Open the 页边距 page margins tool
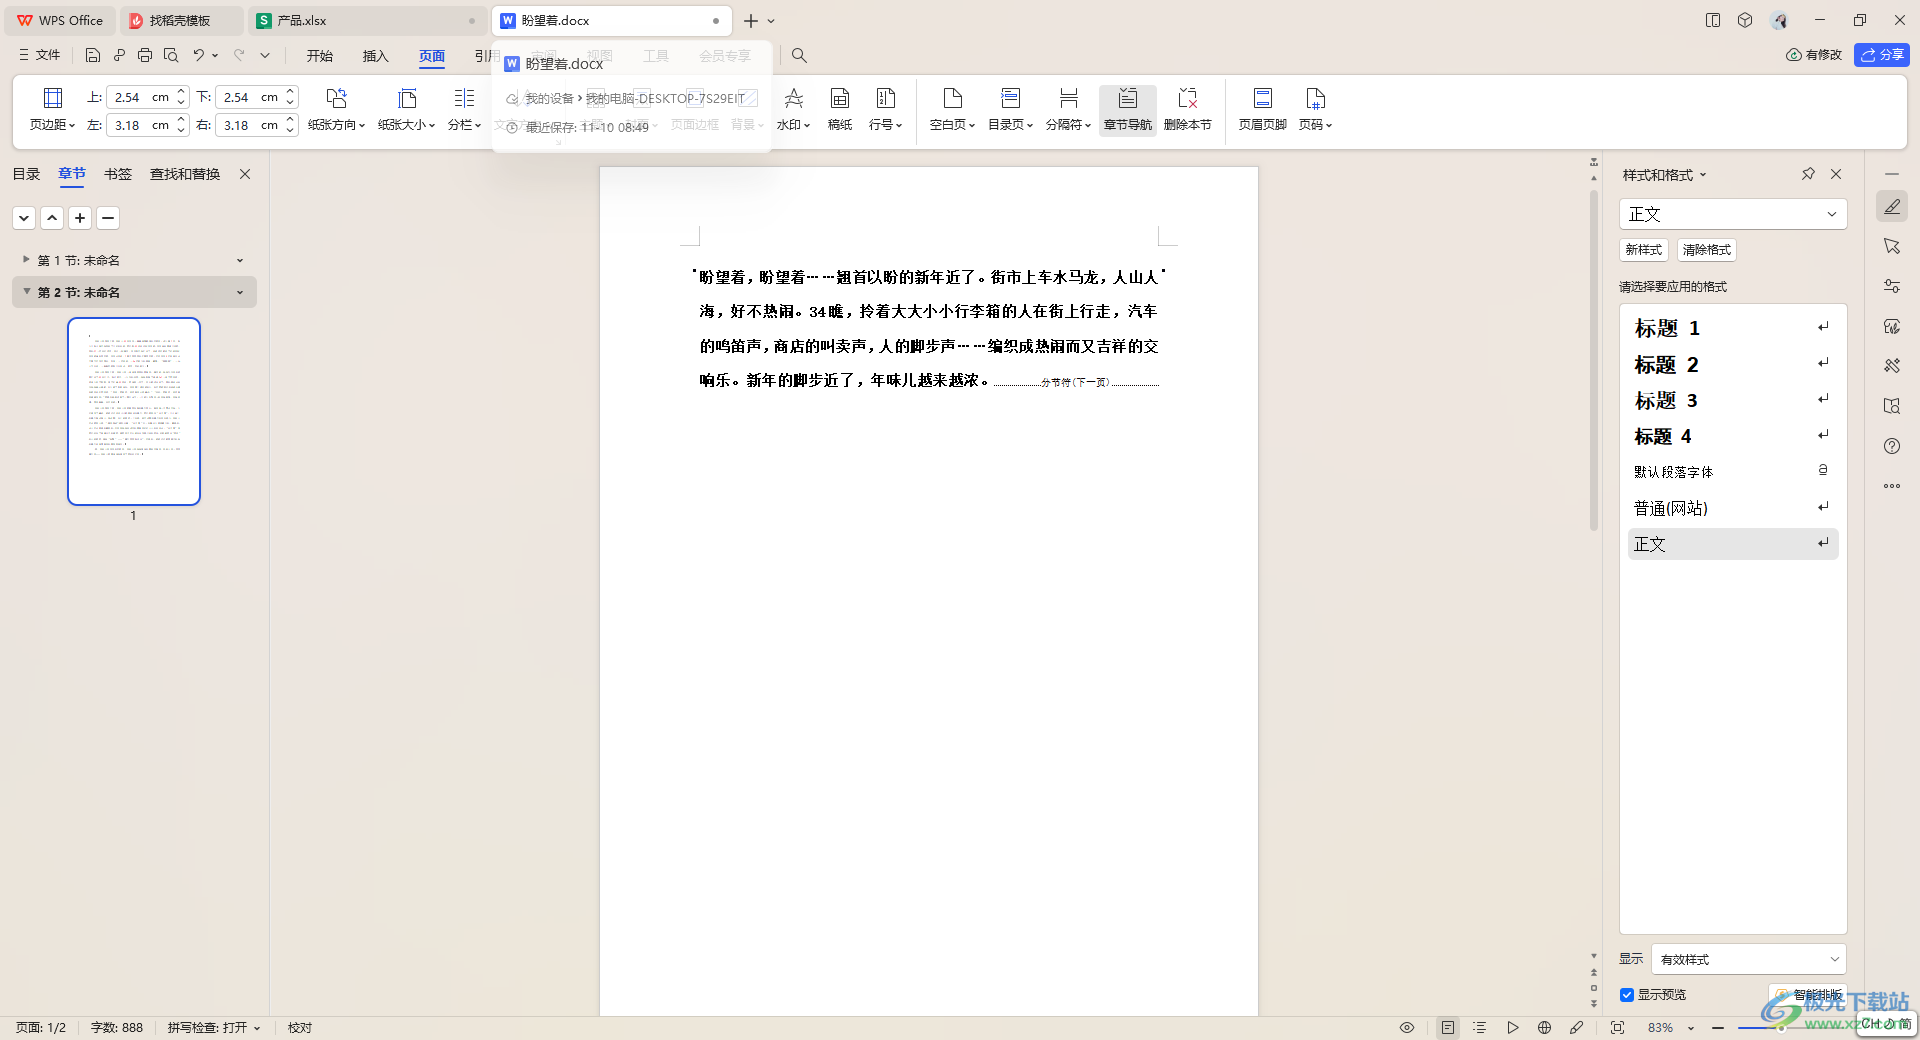This screenshot has width=1920, height=1040. point(52,109)
